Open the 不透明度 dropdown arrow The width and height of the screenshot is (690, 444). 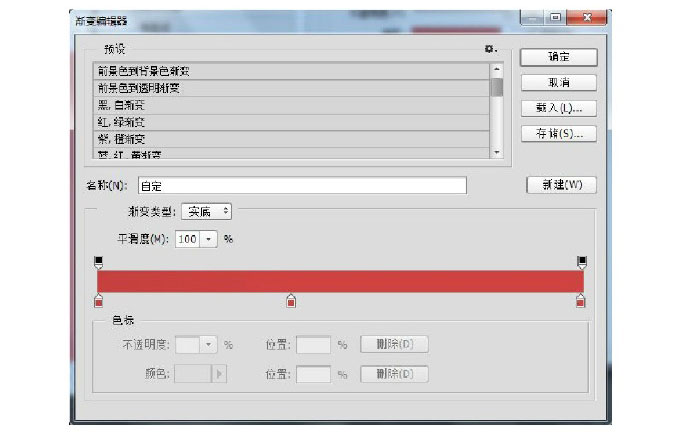tap(209, 345)
